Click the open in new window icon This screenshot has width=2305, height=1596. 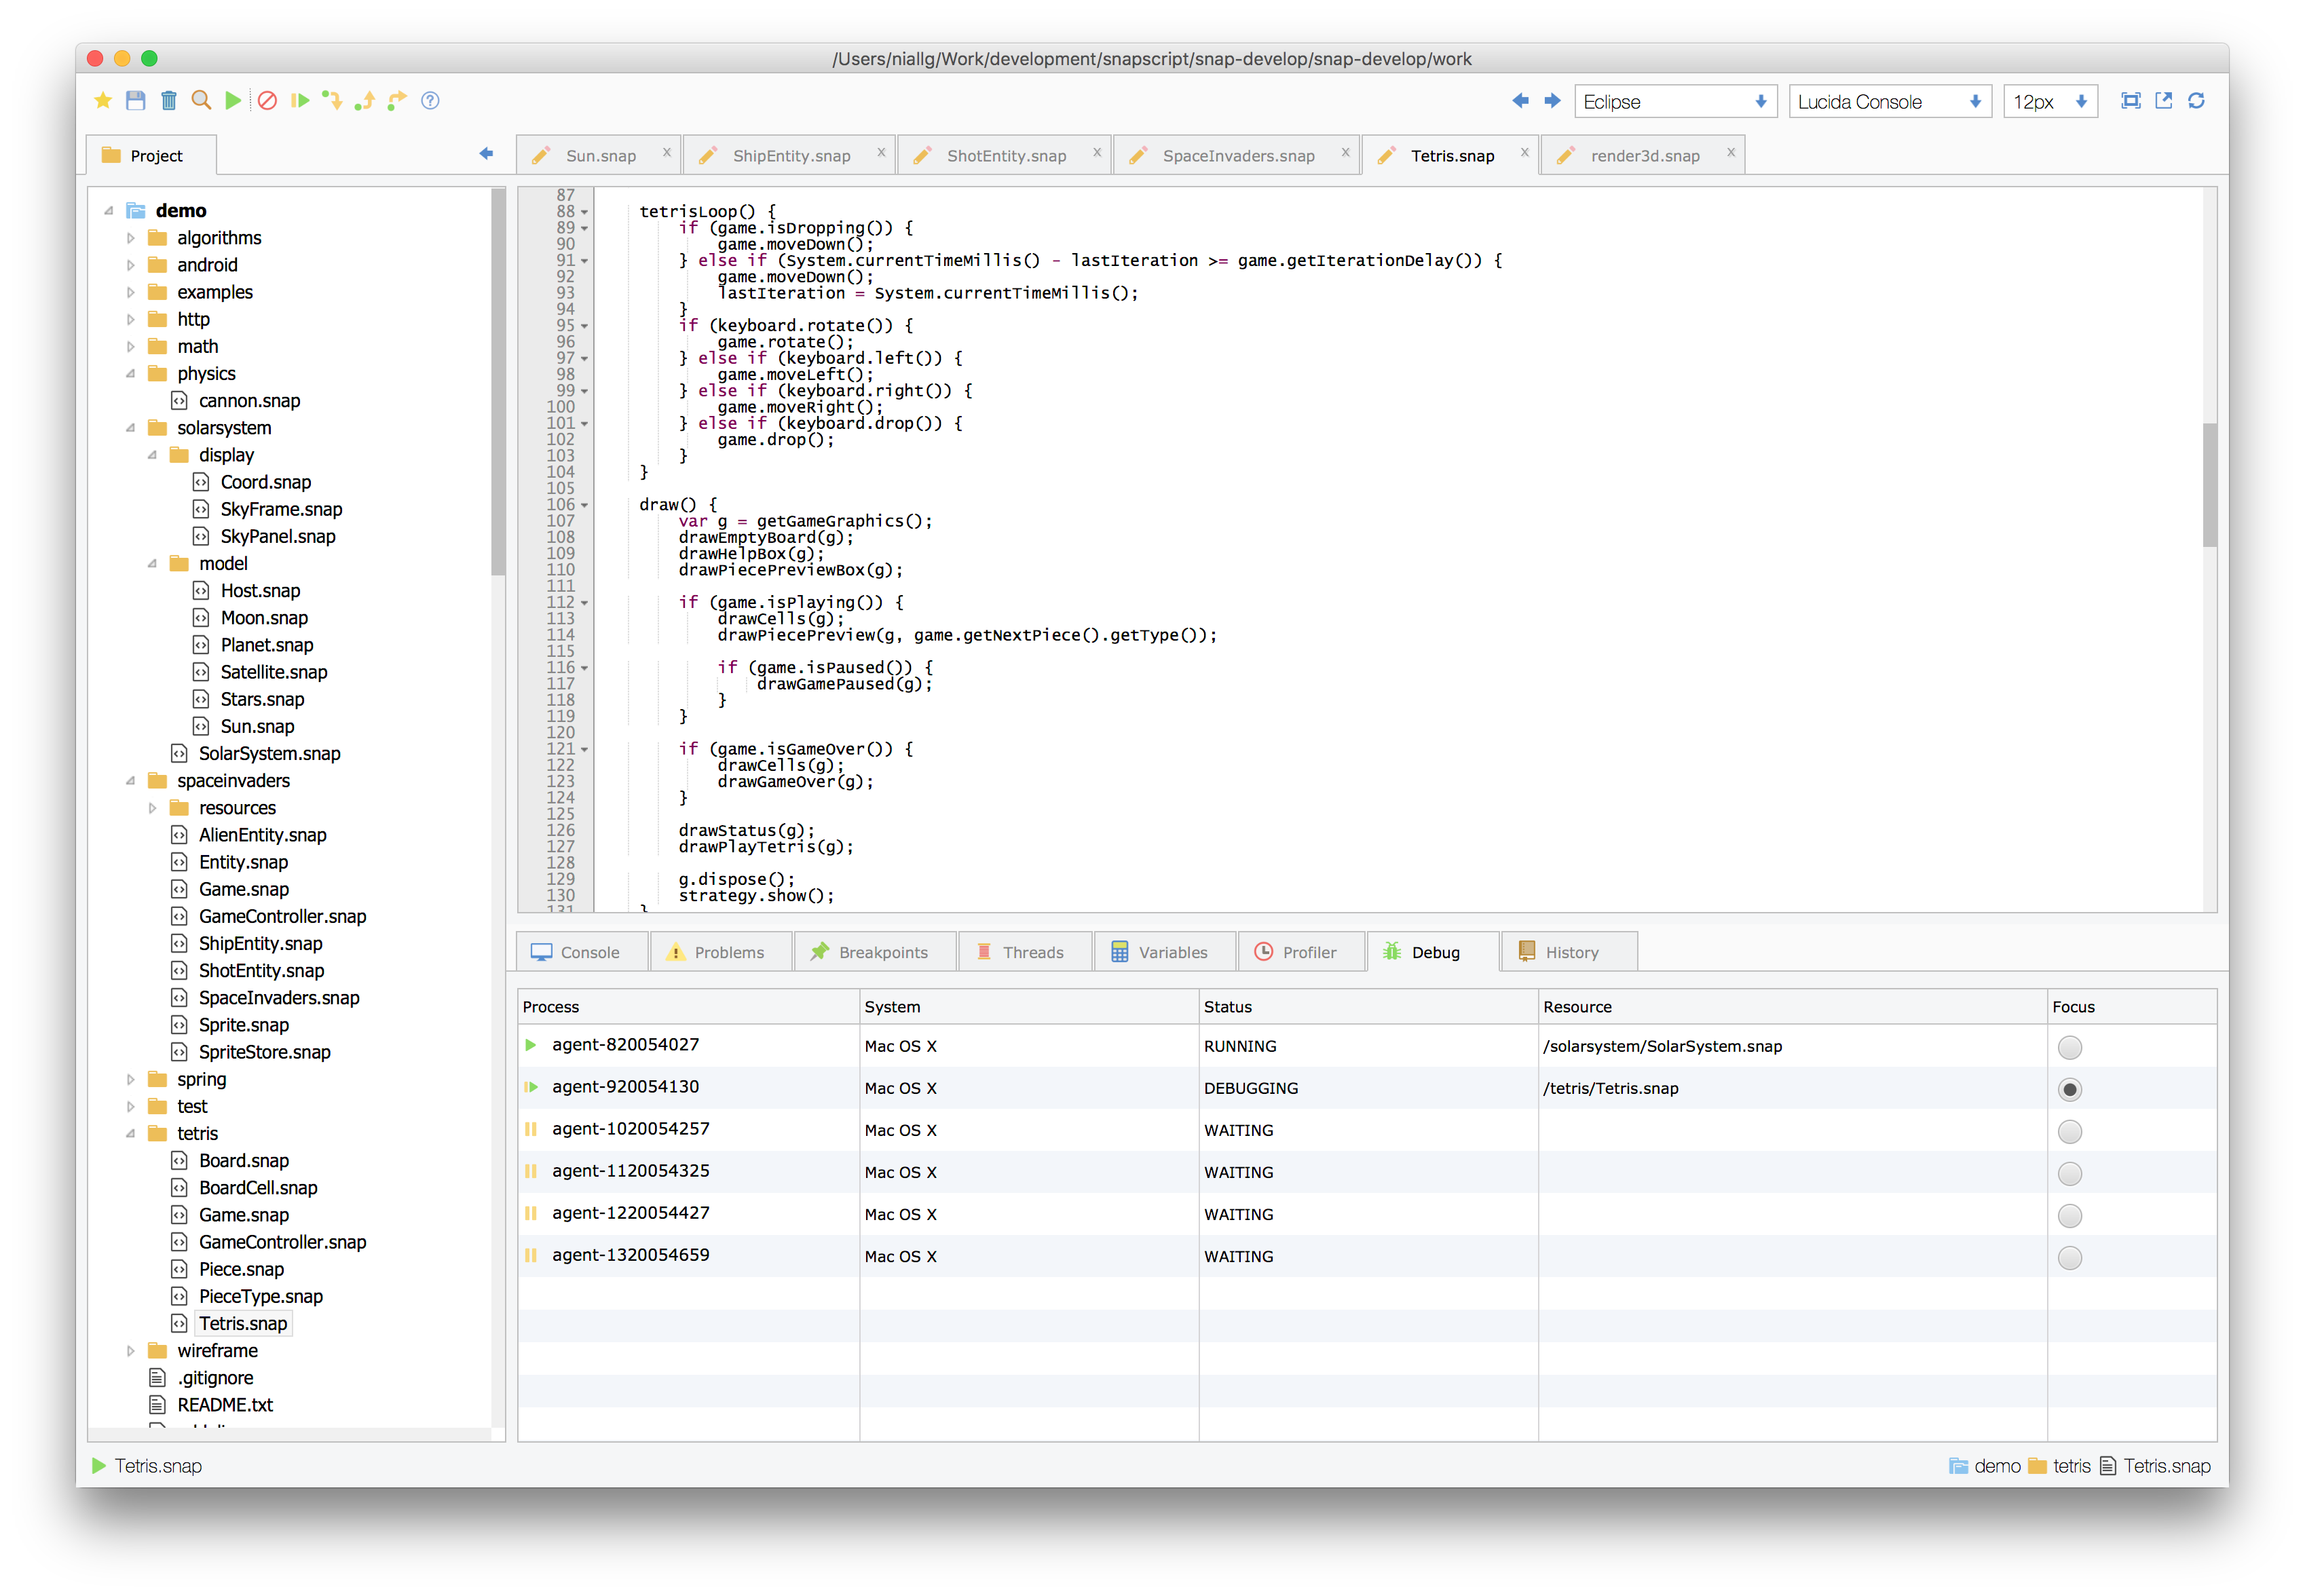coord(2163,101)
